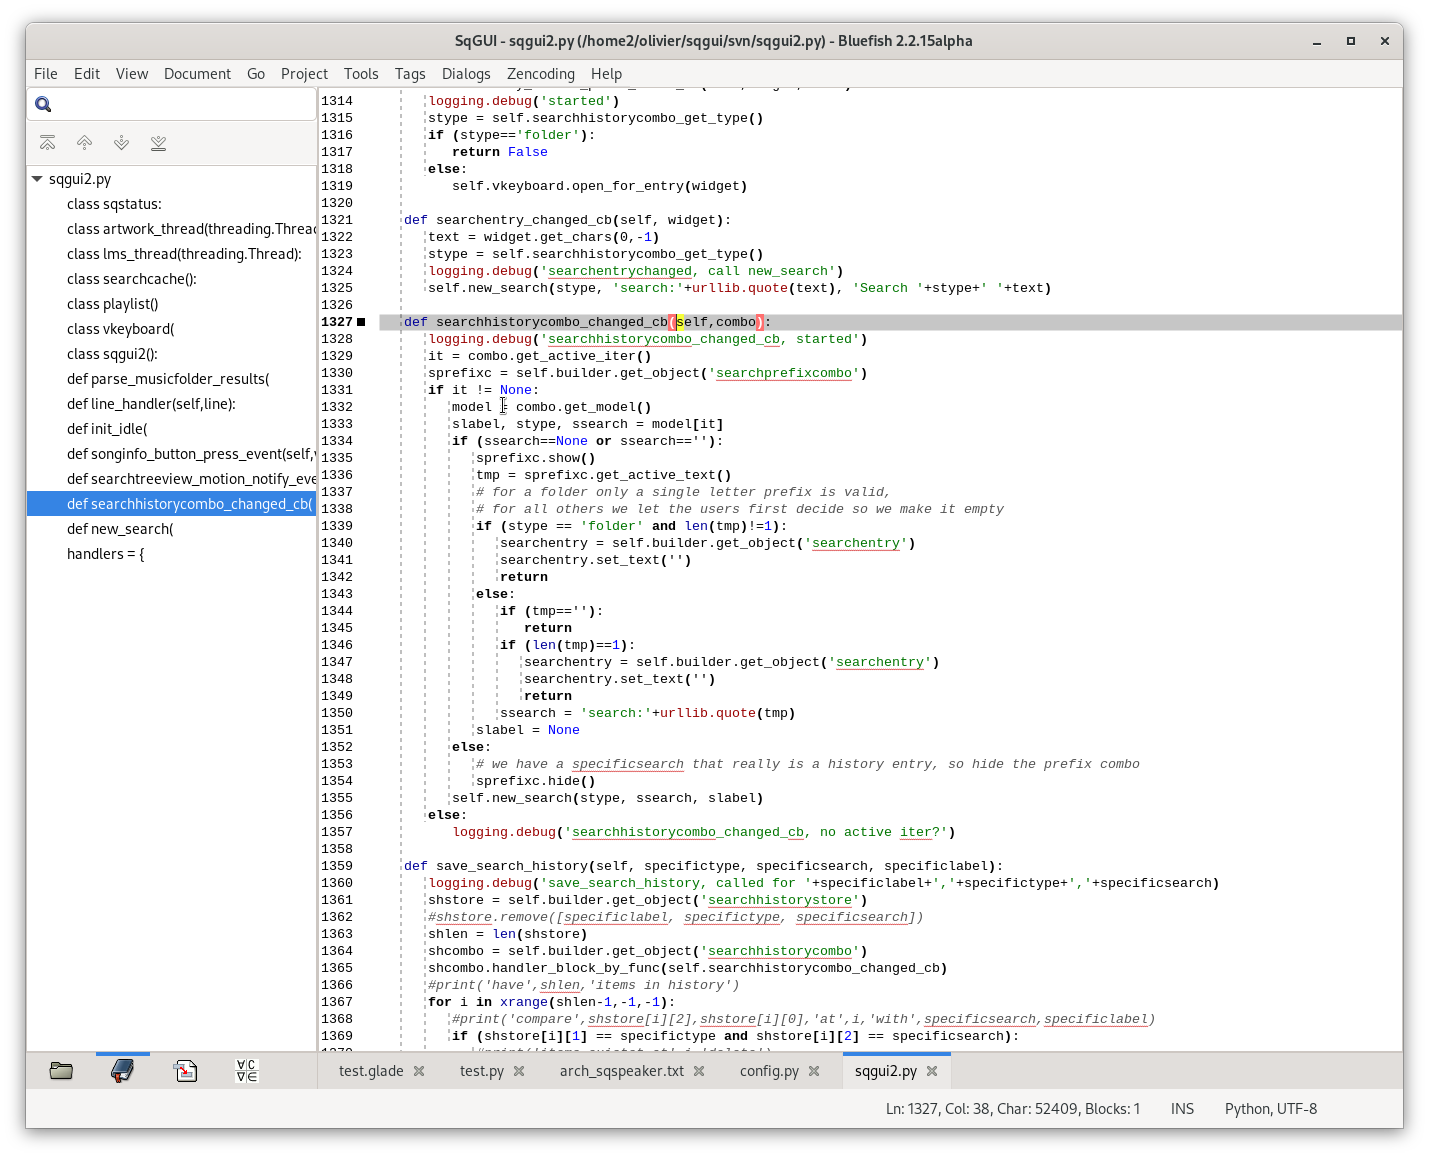Viewport: 1429px width, 1157px height.
Task: Go to previous bookmark arrow icon
Action: pos(84,143)
